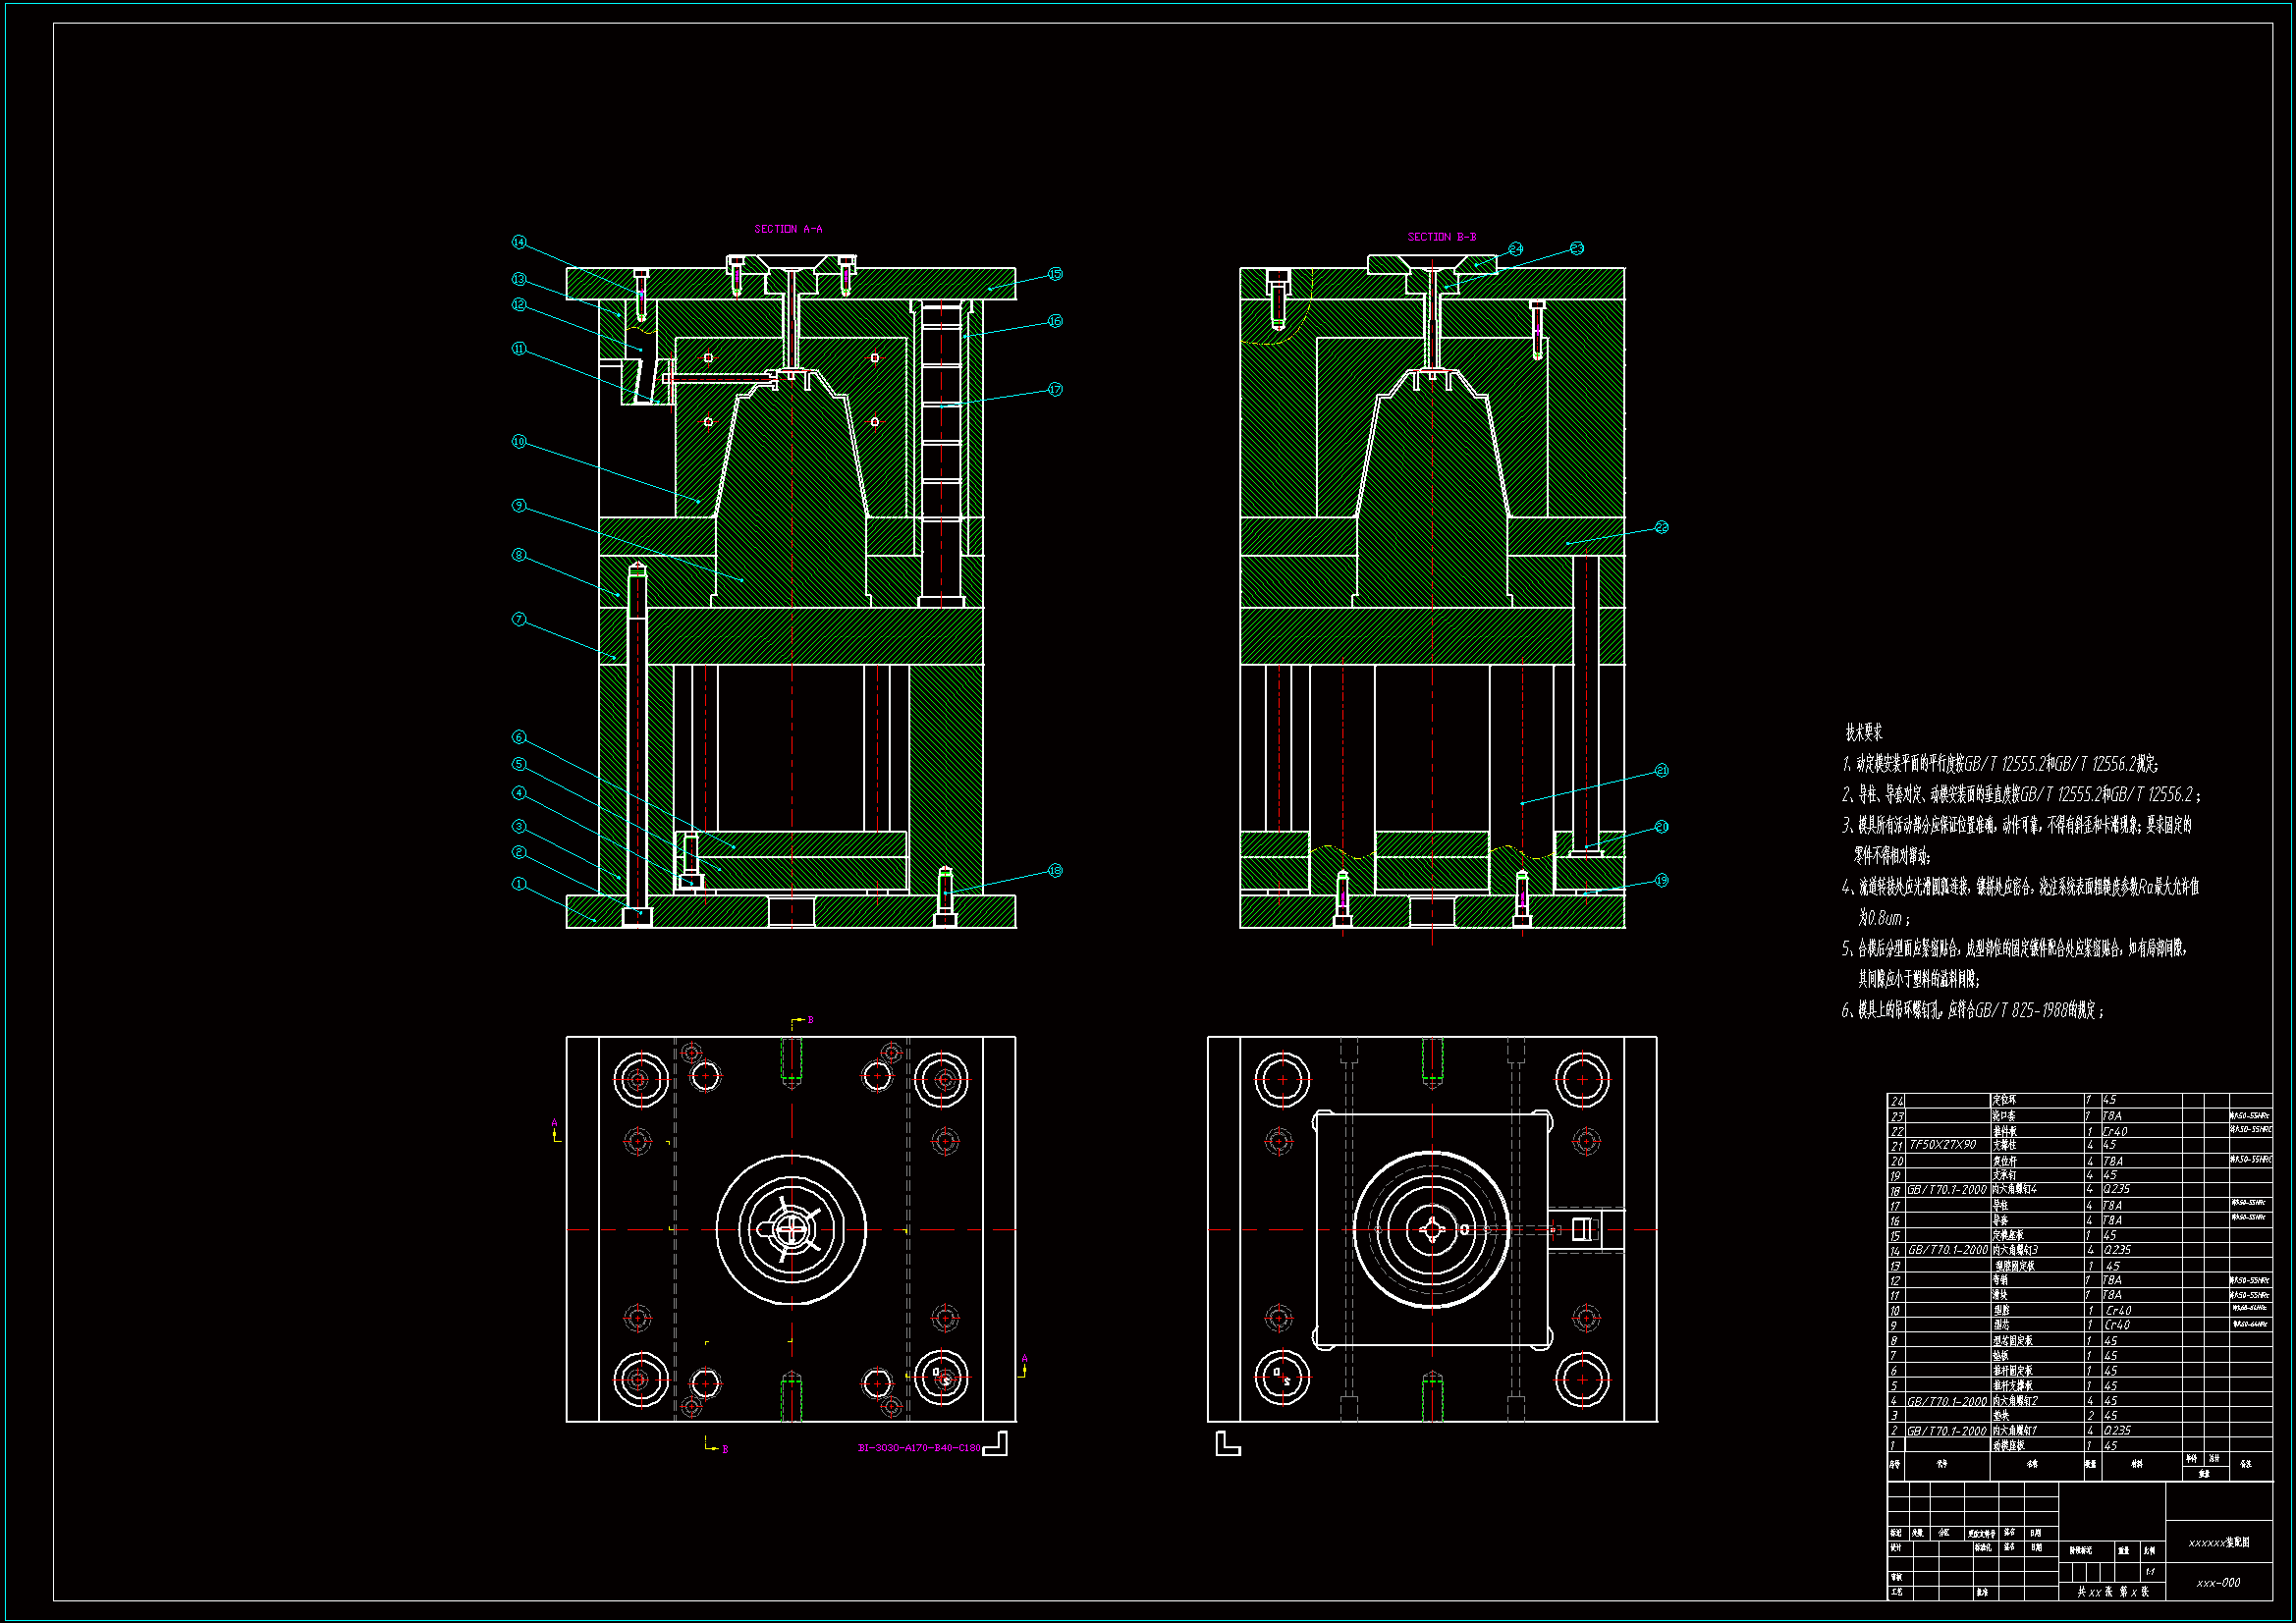Click the SECTION B-B label
The image size is (2296, 1623).
[x=1441, y=237]
